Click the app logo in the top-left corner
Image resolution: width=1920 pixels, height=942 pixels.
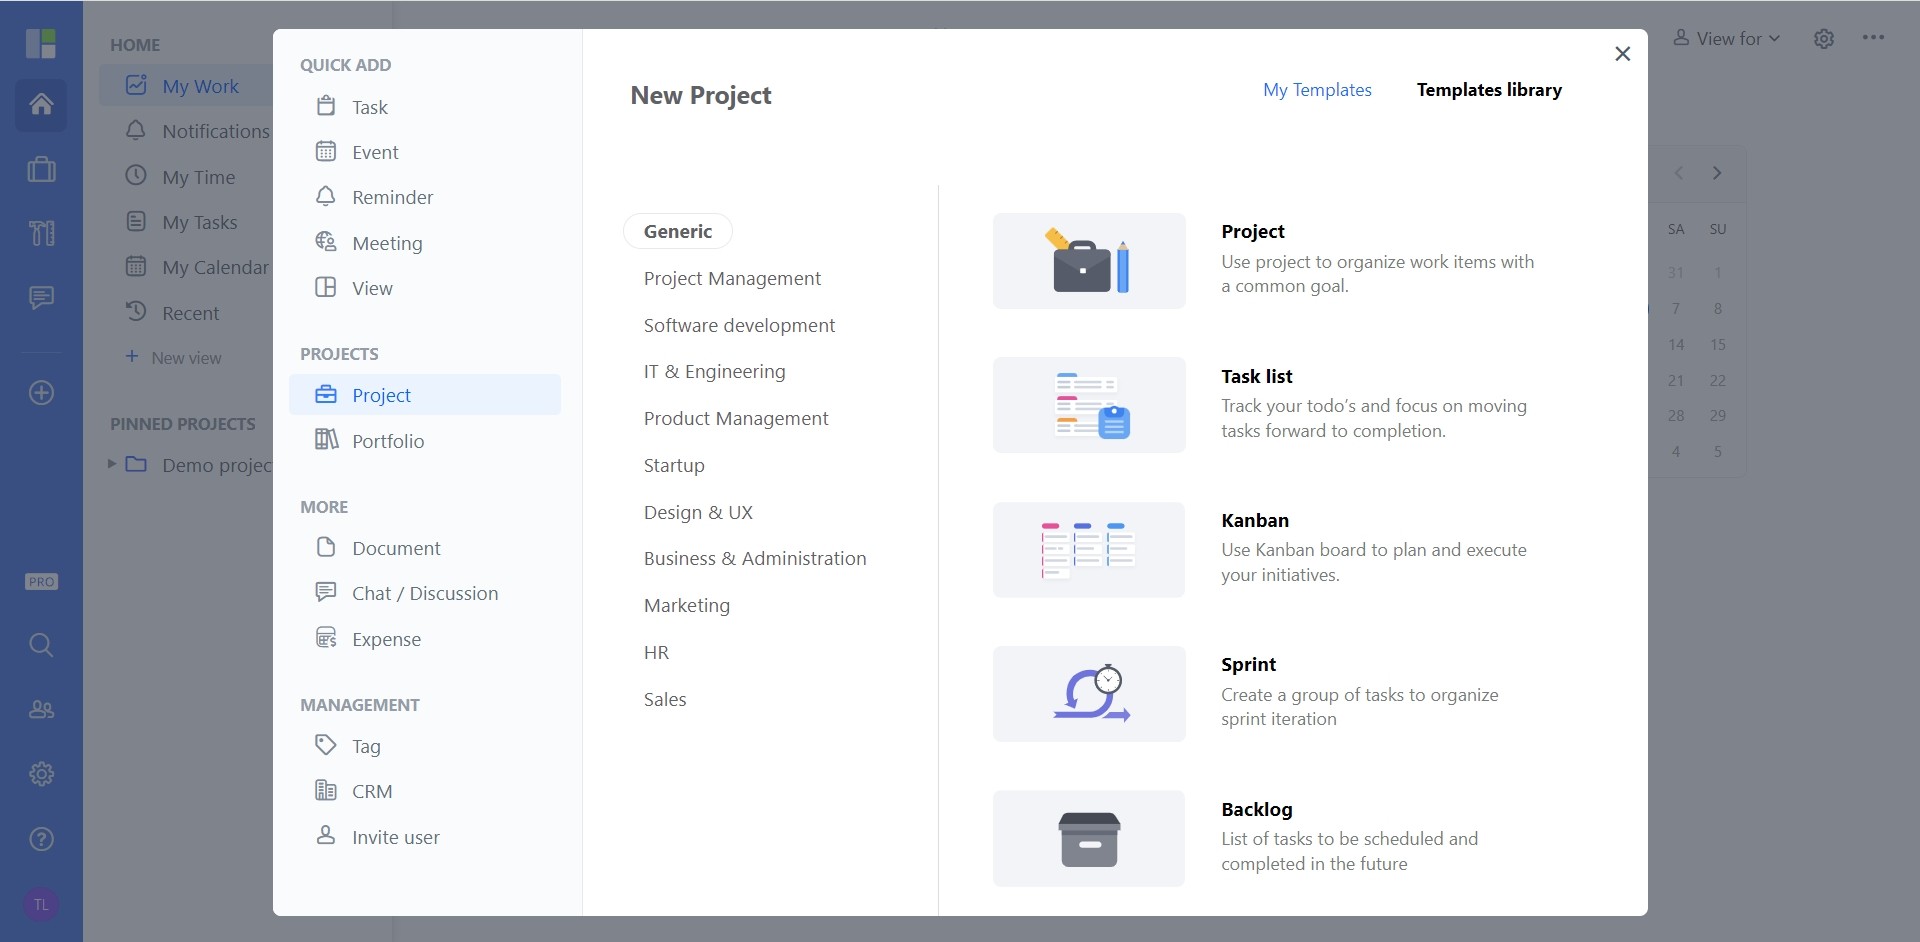(x=40, y=43)
